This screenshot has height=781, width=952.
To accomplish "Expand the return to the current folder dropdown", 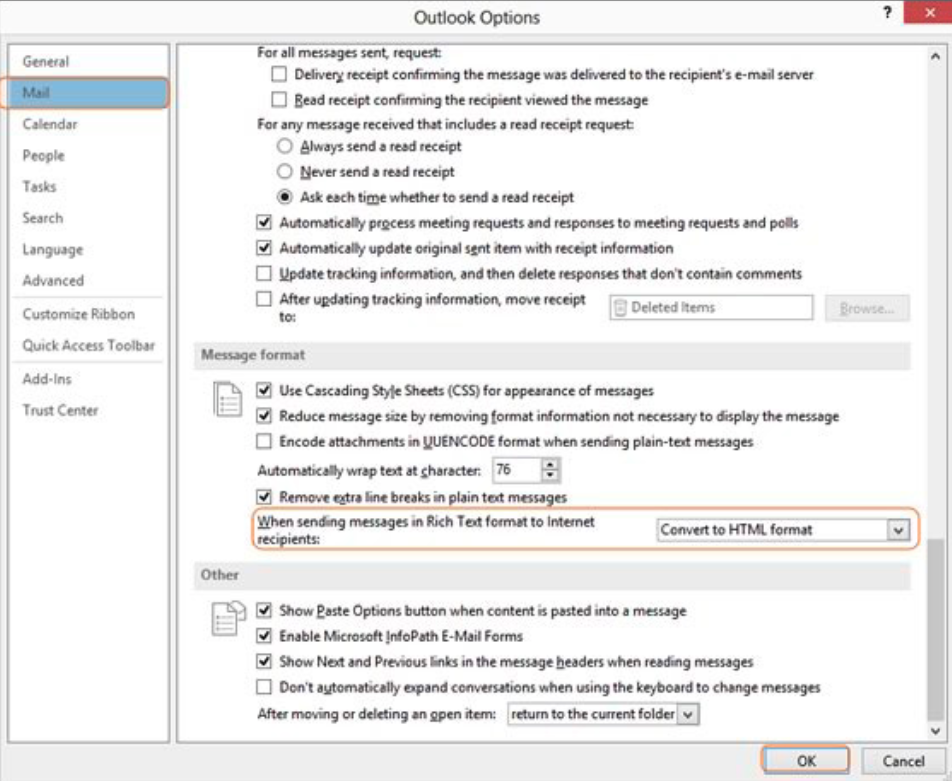I will coord(688,715).
